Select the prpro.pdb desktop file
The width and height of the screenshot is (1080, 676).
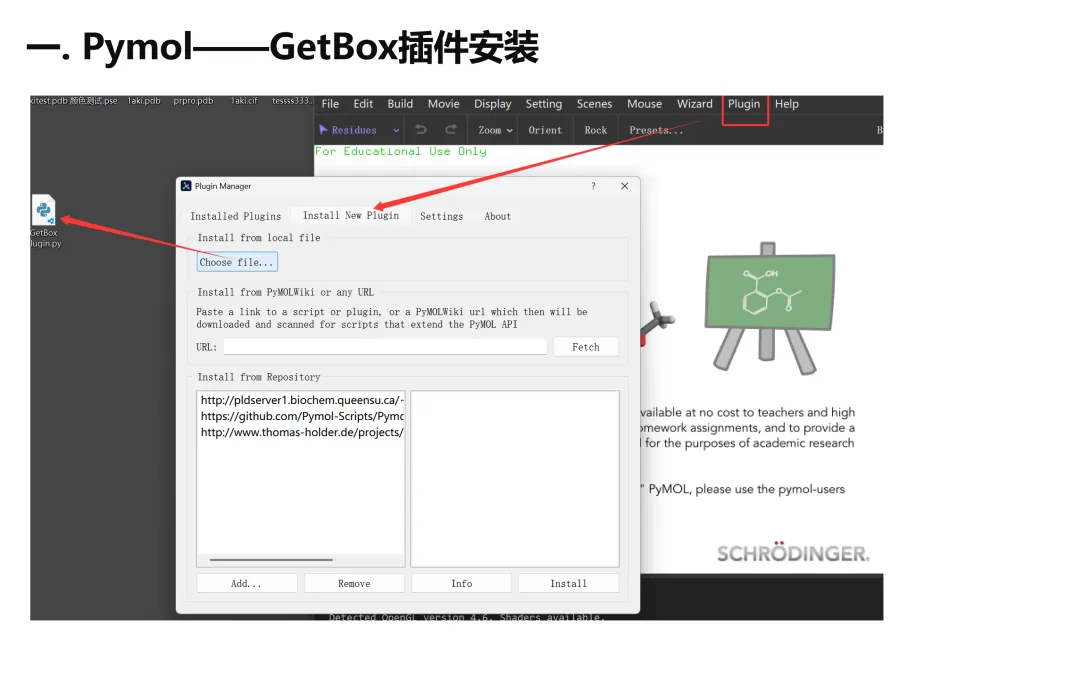(193, 101)
